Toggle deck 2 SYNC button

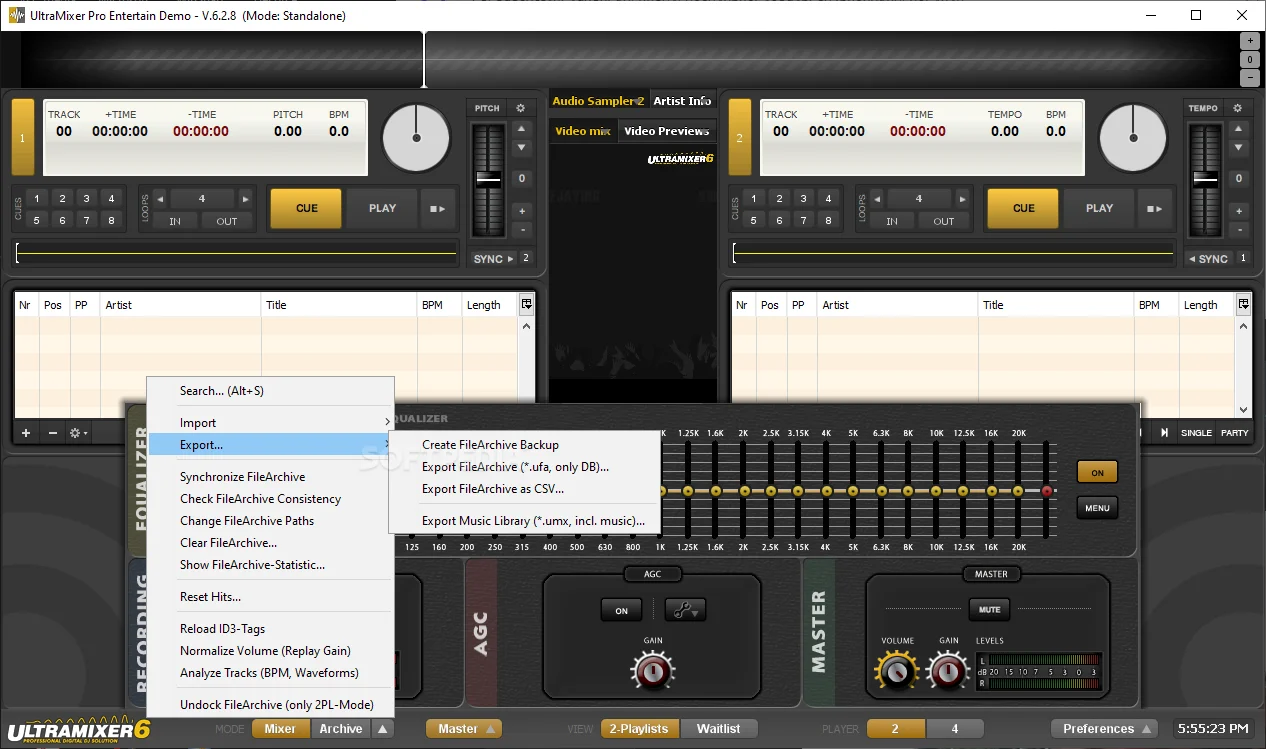click(1208, 259)
